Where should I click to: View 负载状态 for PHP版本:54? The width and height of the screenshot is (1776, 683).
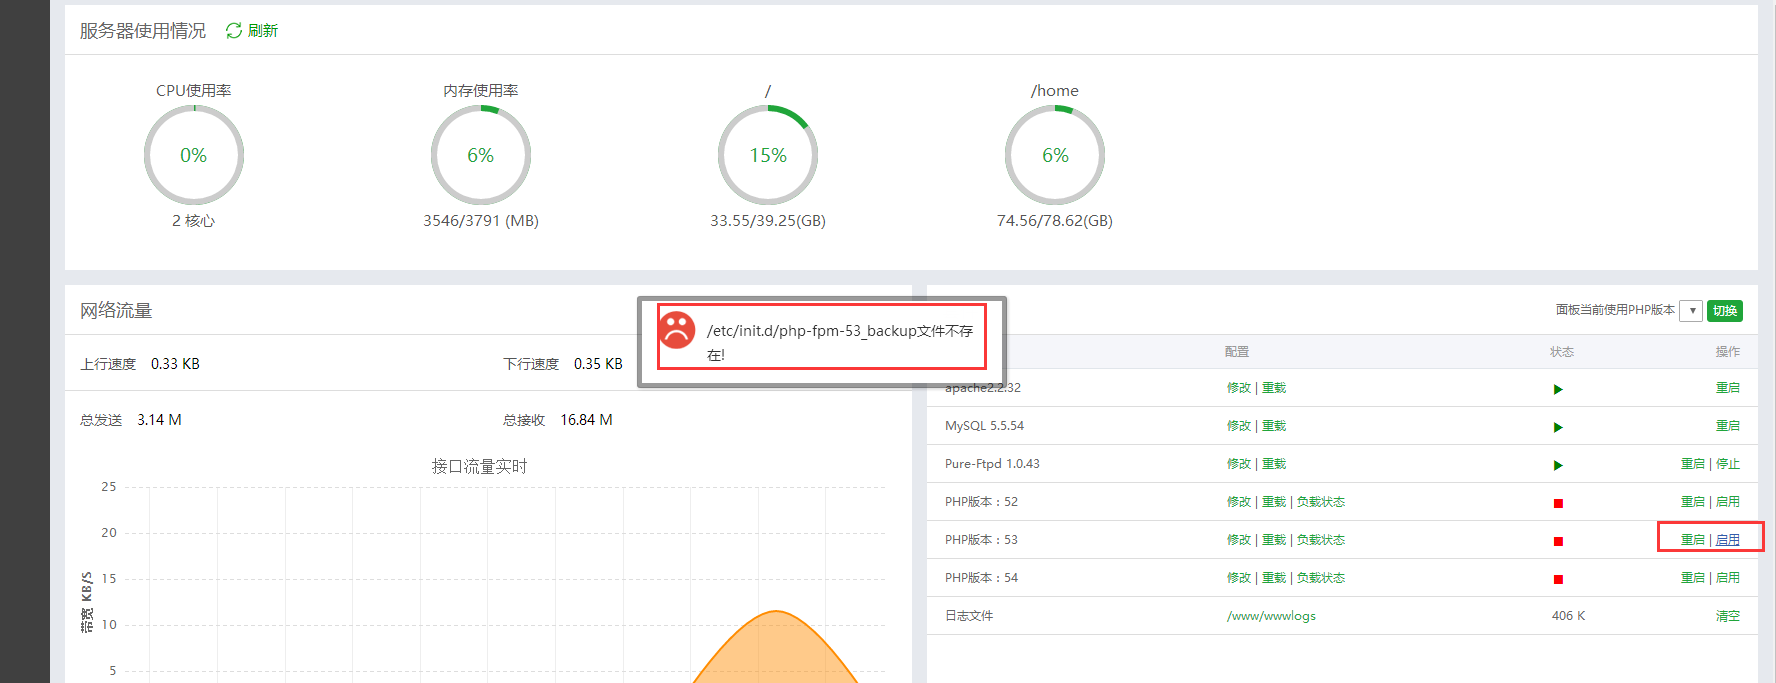coord(1321,578)
